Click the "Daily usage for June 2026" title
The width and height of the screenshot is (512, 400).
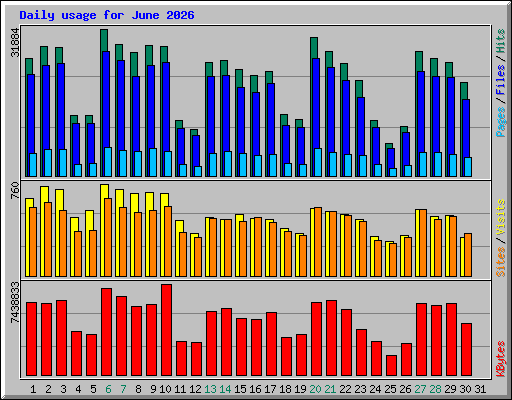[107, 15]
